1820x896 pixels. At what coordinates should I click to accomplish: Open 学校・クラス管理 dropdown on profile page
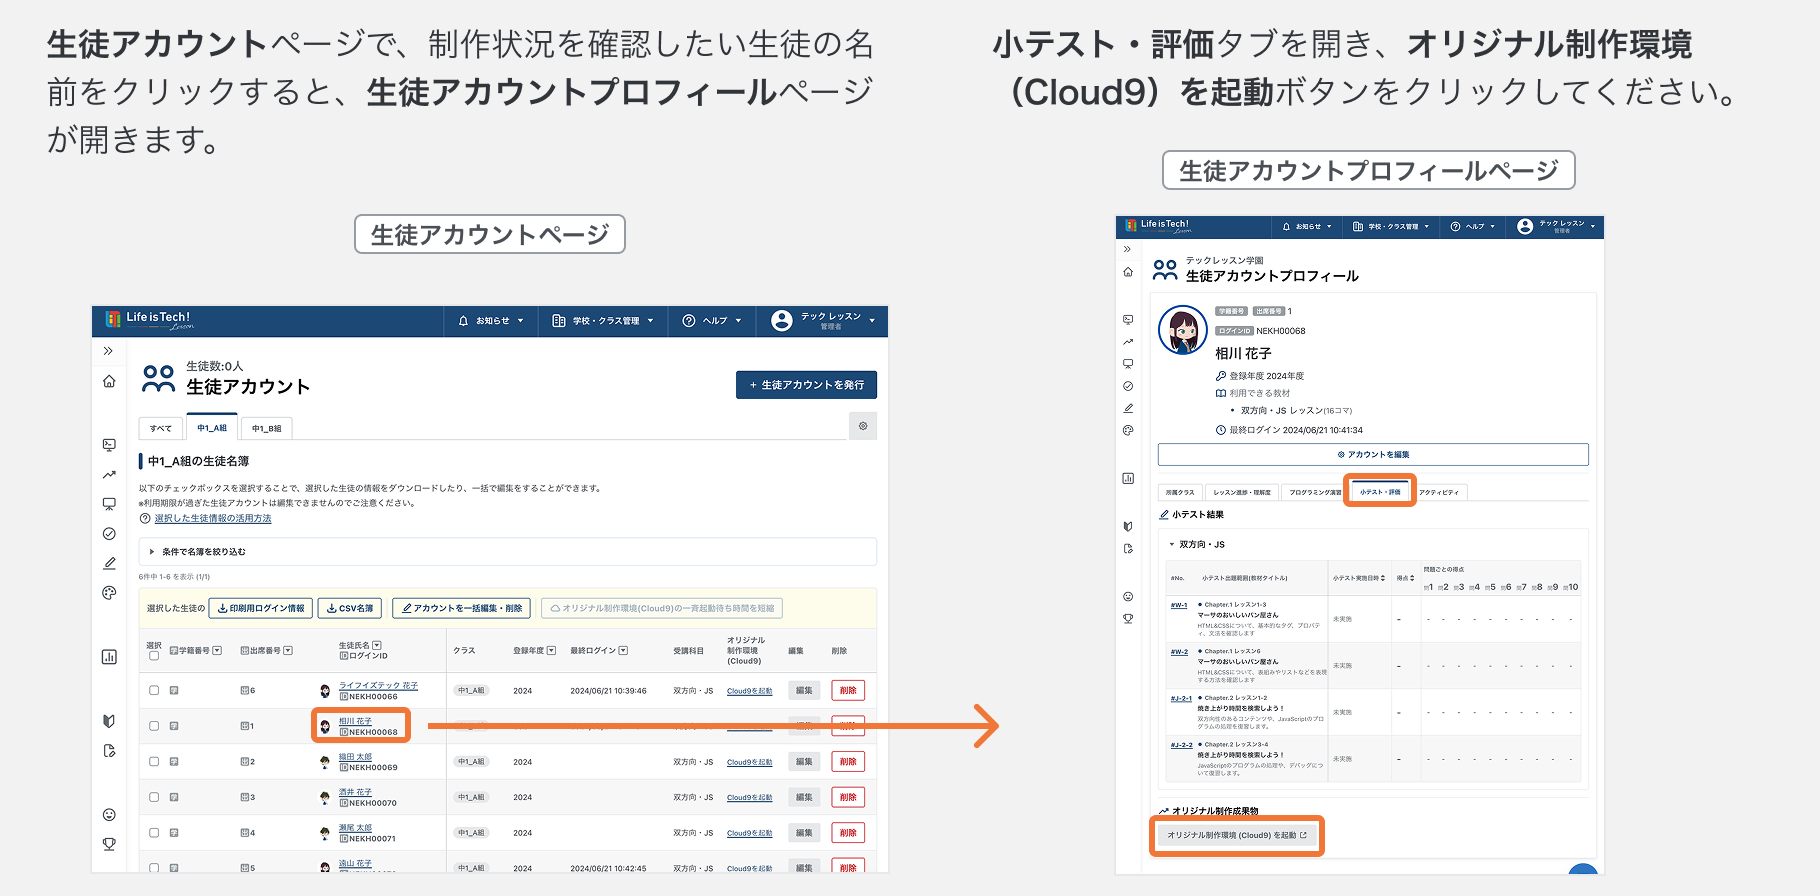point(1390,227)
